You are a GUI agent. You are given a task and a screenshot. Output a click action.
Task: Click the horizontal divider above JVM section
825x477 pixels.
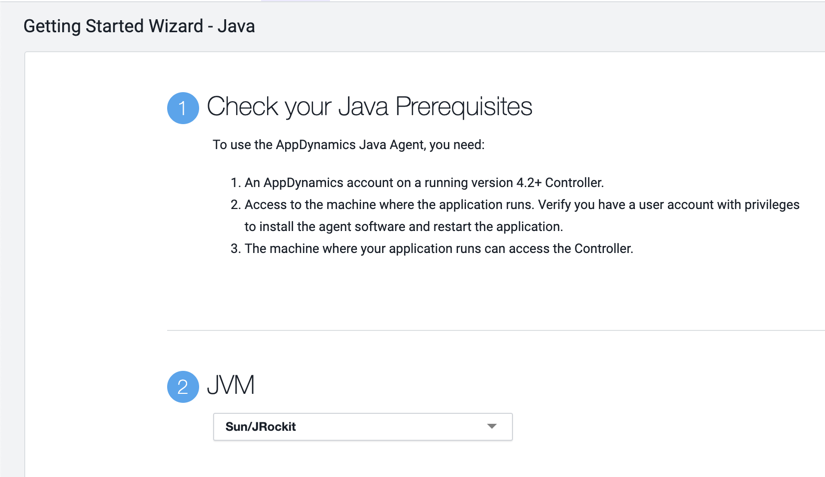(495, 330)
